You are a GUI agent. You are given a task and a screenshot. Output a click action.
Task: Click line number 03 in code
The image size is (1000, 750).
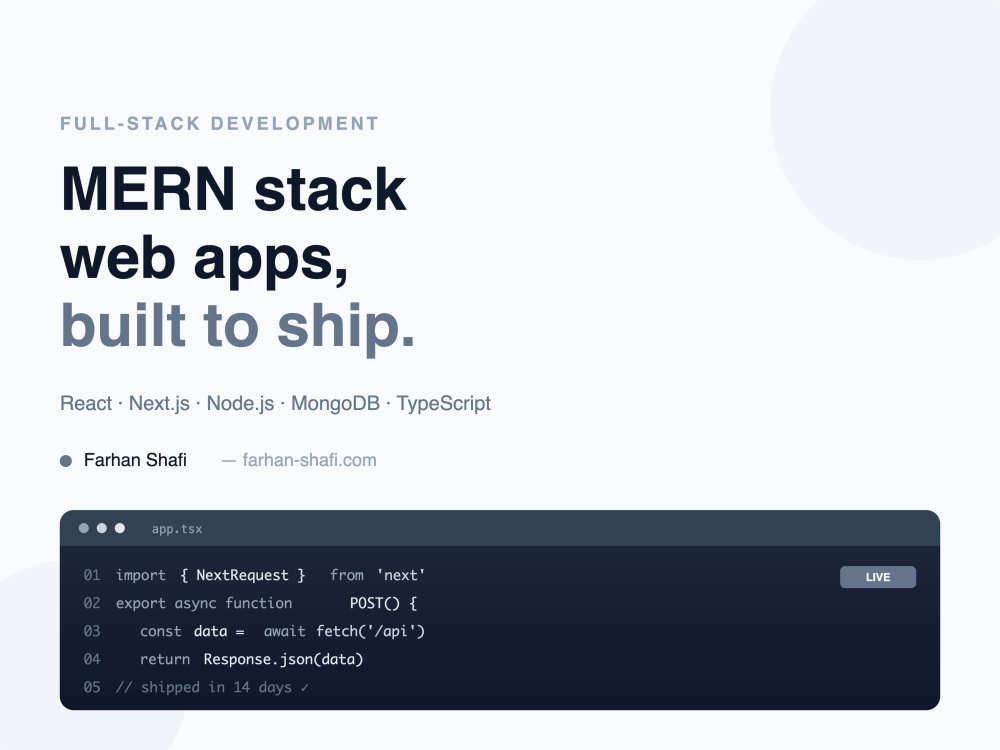pos(92,631)
